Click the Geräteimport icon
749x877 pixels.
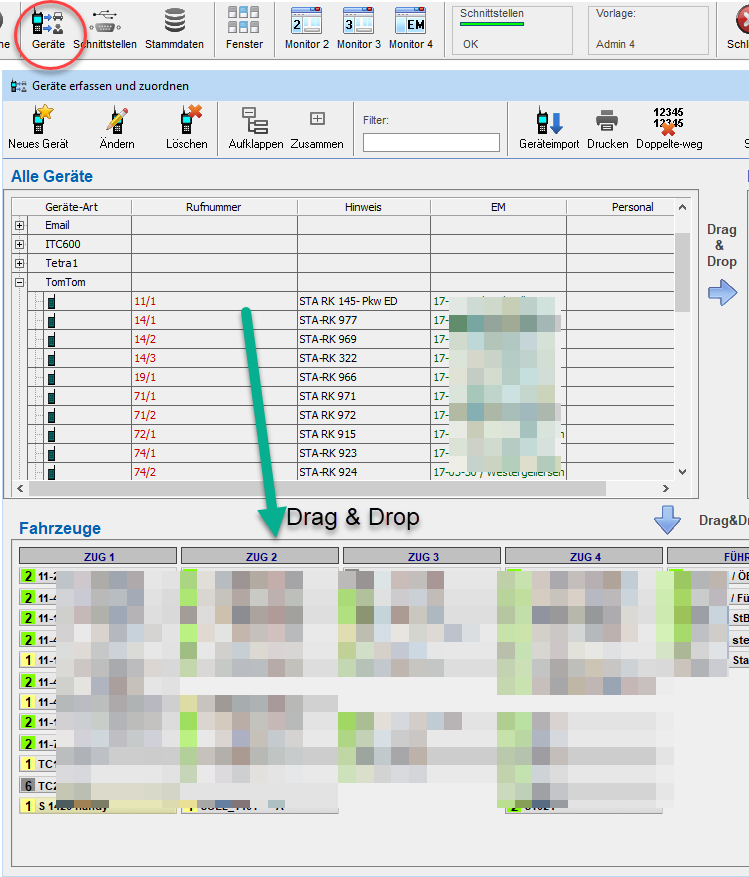tap(549, 127)
